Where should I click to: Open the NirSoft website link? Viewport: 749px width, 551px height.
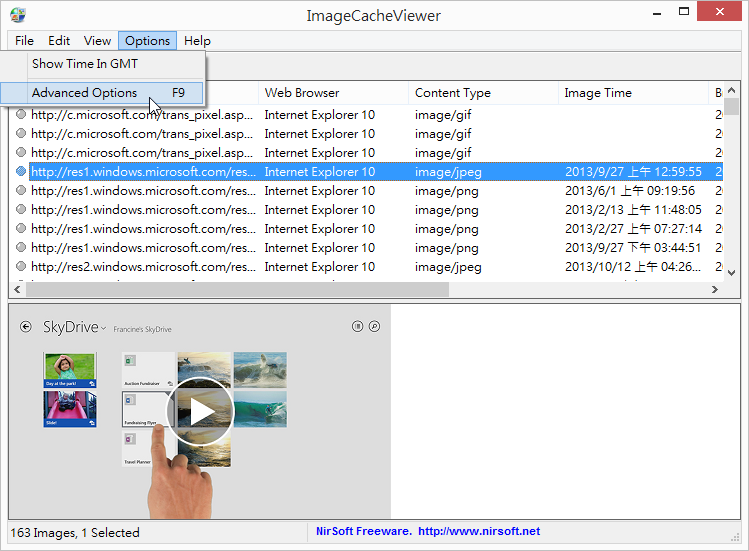pyautogui.click(x=479, y=531)
